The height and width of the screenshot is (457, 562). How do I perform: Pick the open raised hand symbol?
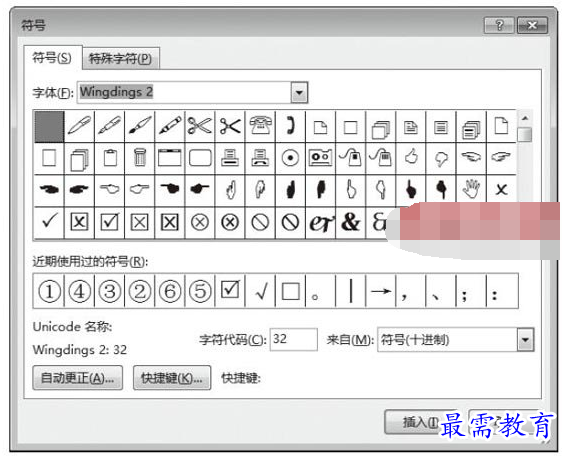pyautogui.click(x=471, y=190)
